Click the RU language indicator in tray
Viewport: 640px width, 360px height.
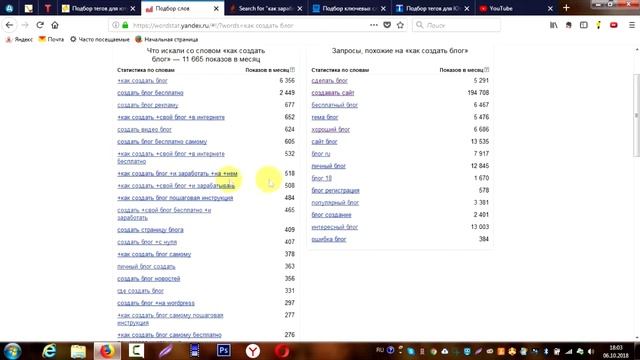380,350
